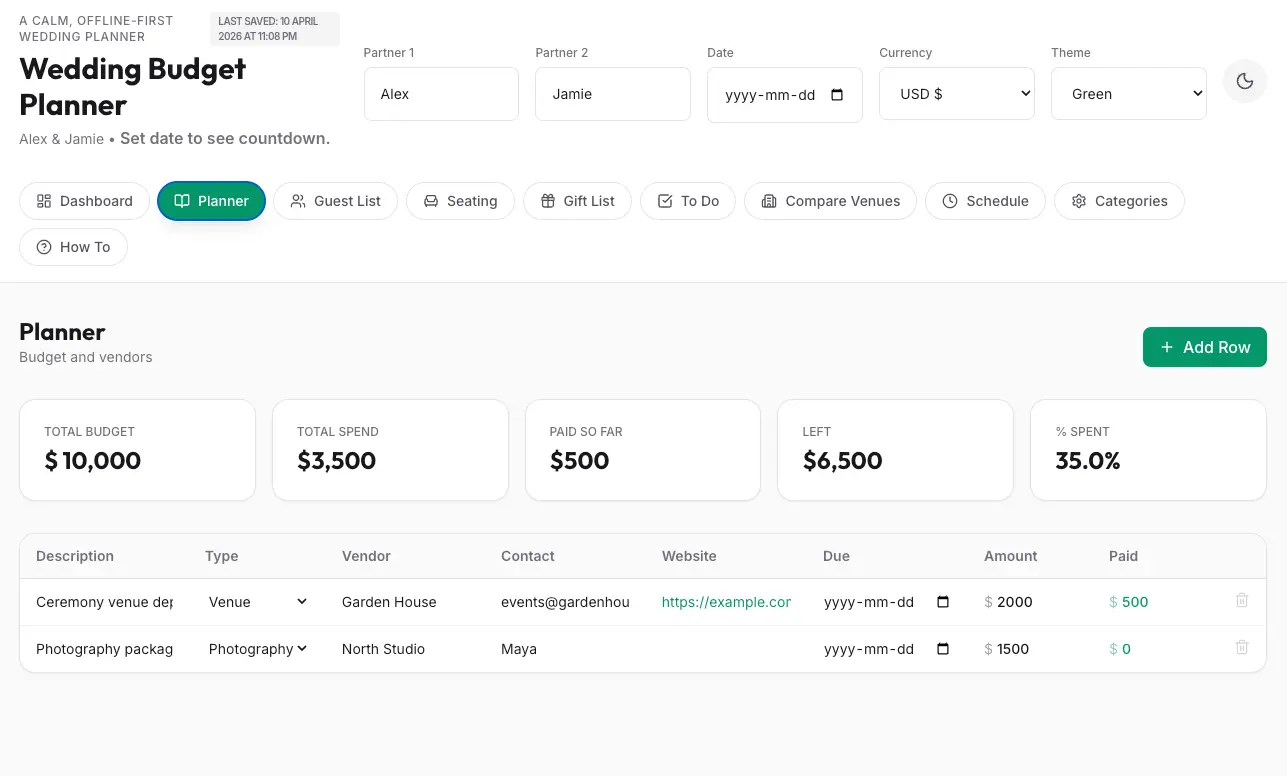Go to the Seating tab

tap(460, 201)
